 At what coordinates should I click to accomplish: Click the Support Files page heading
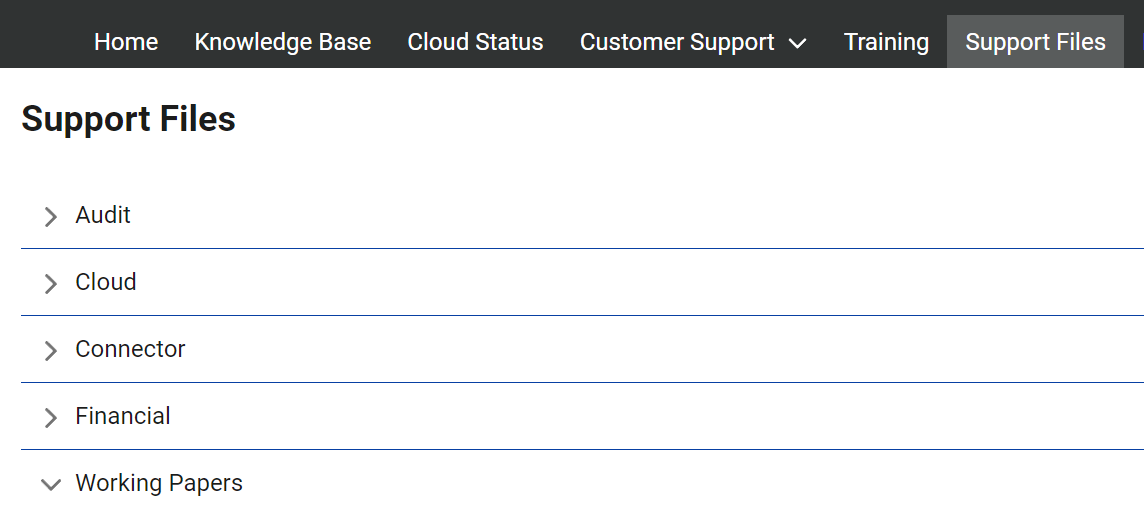(x=129, y=119)
